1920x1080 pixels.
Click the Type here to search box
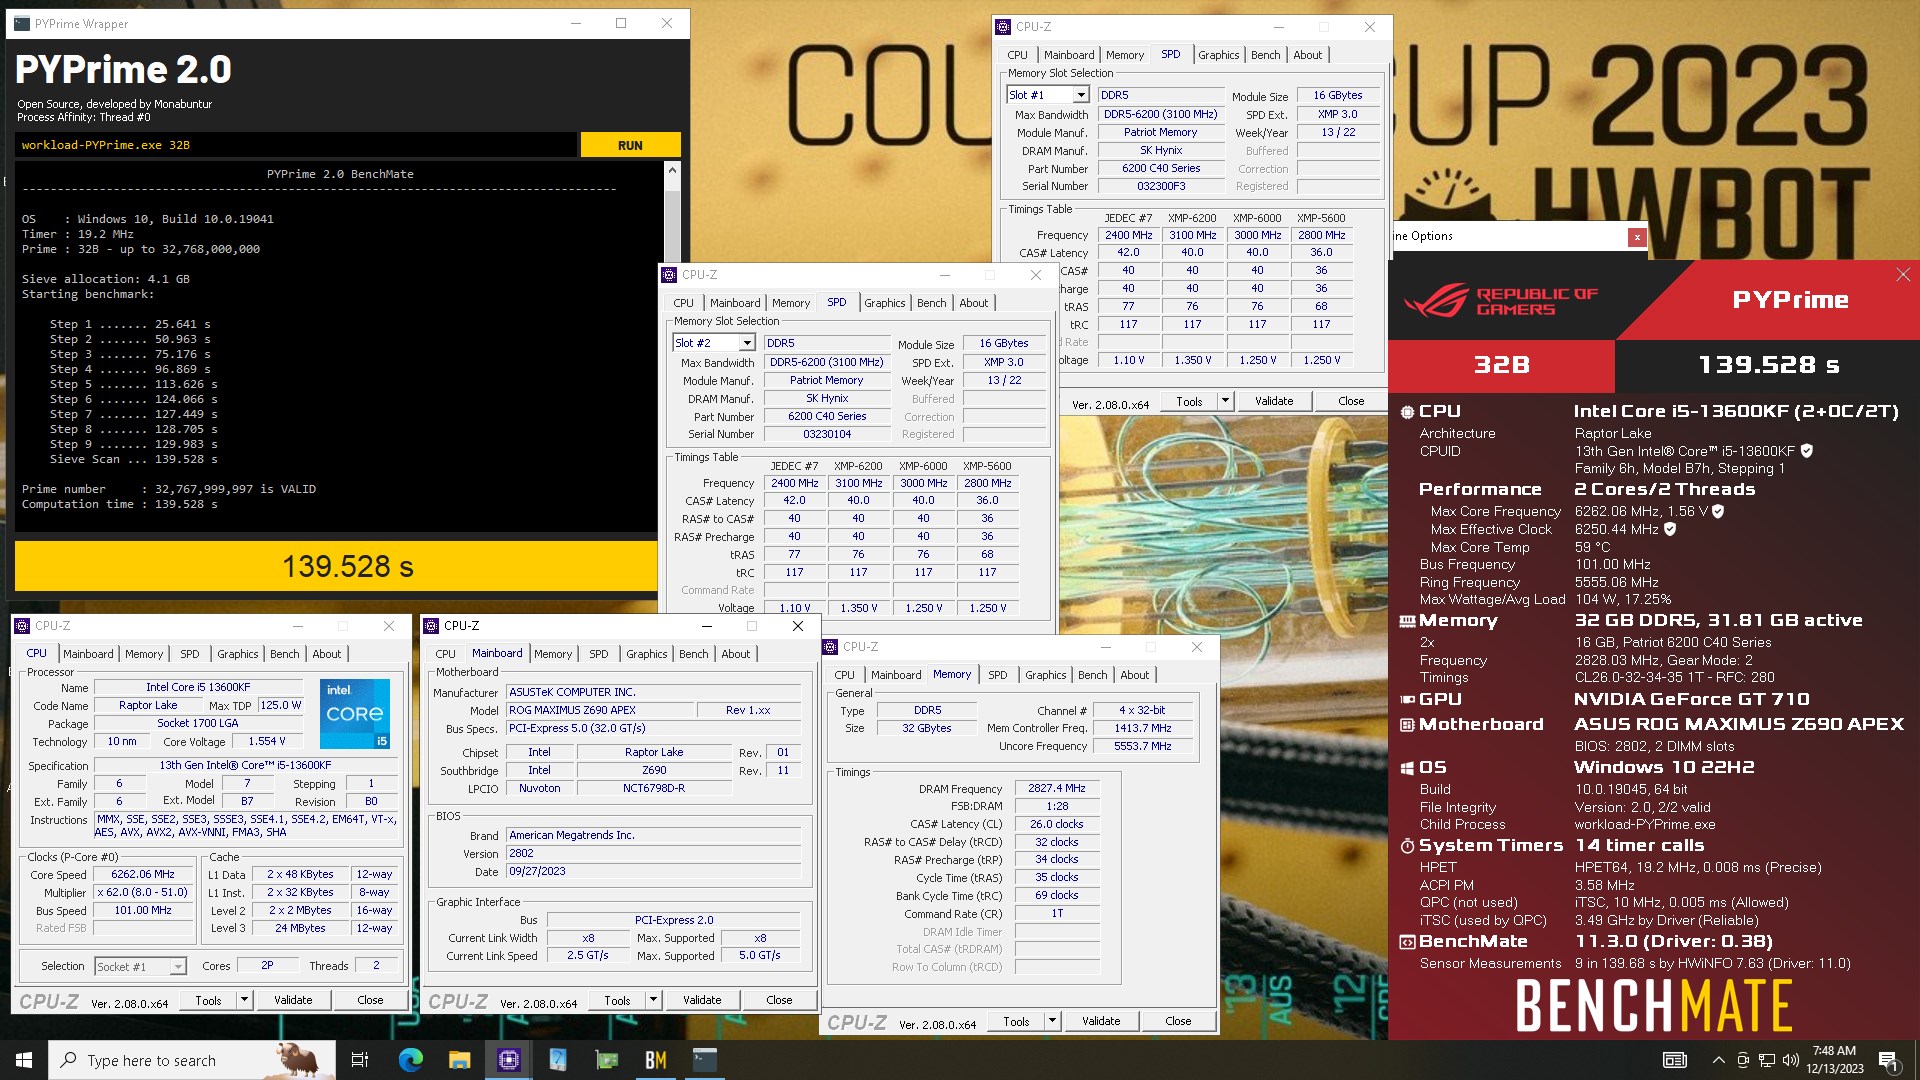[x=190, y=1060]
